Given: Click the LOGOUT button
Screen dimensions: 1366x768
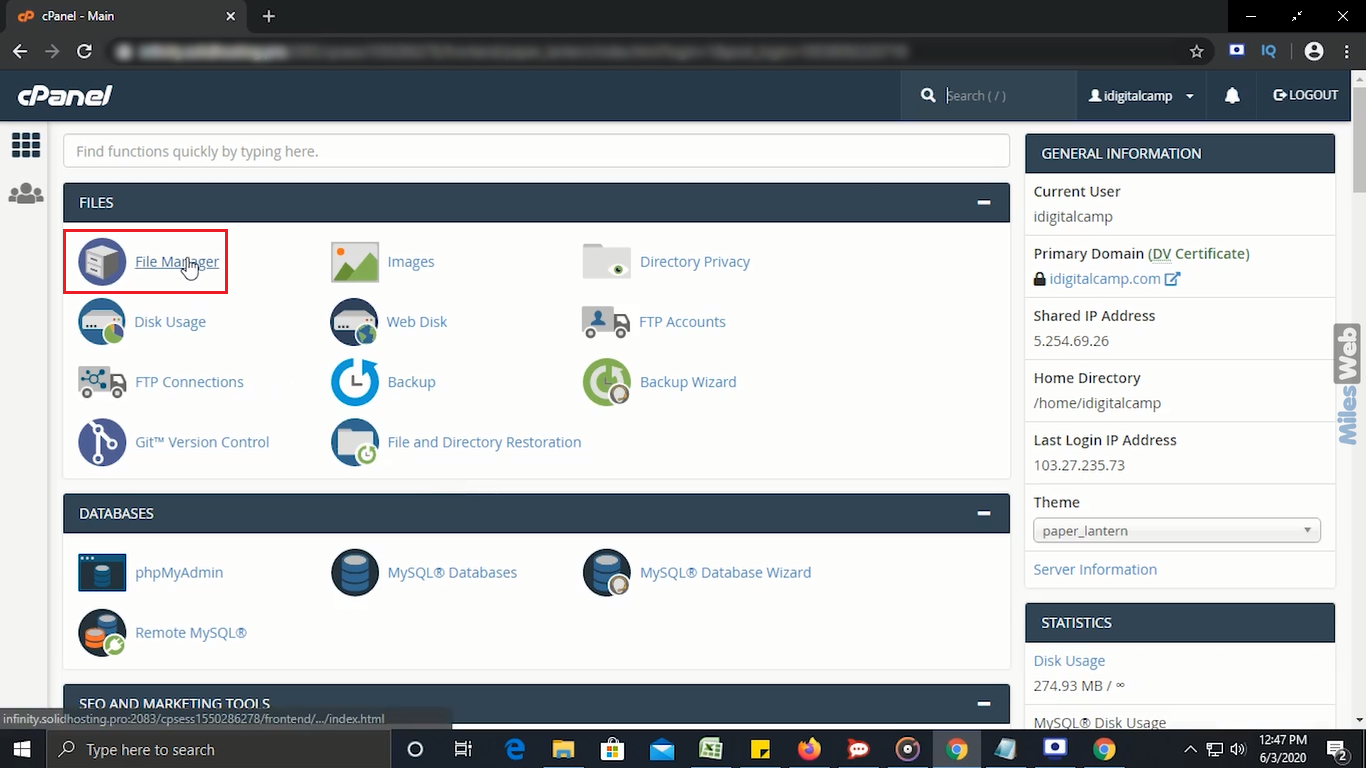Looking at the screenshot, I should 1305,95.
